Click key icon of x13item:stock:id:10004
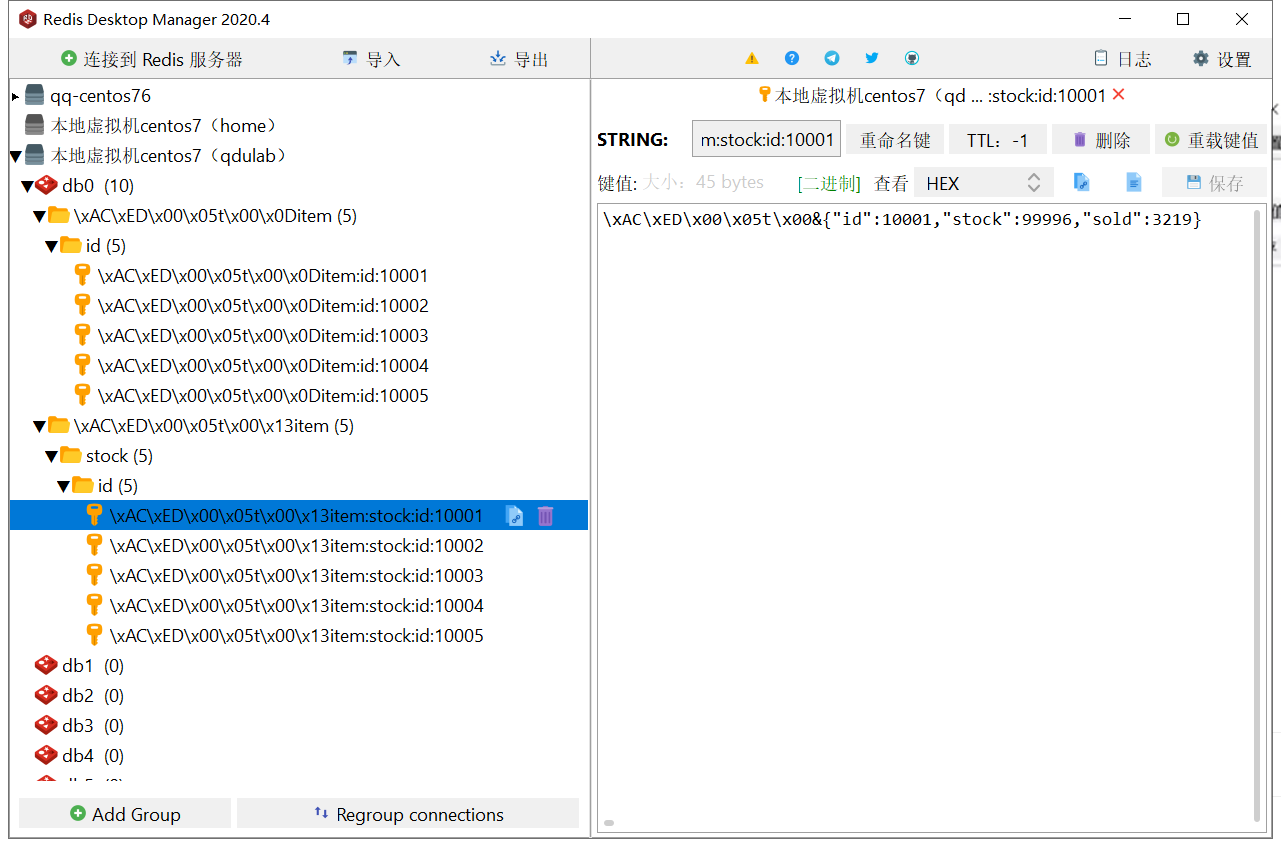 pos(94,605)
